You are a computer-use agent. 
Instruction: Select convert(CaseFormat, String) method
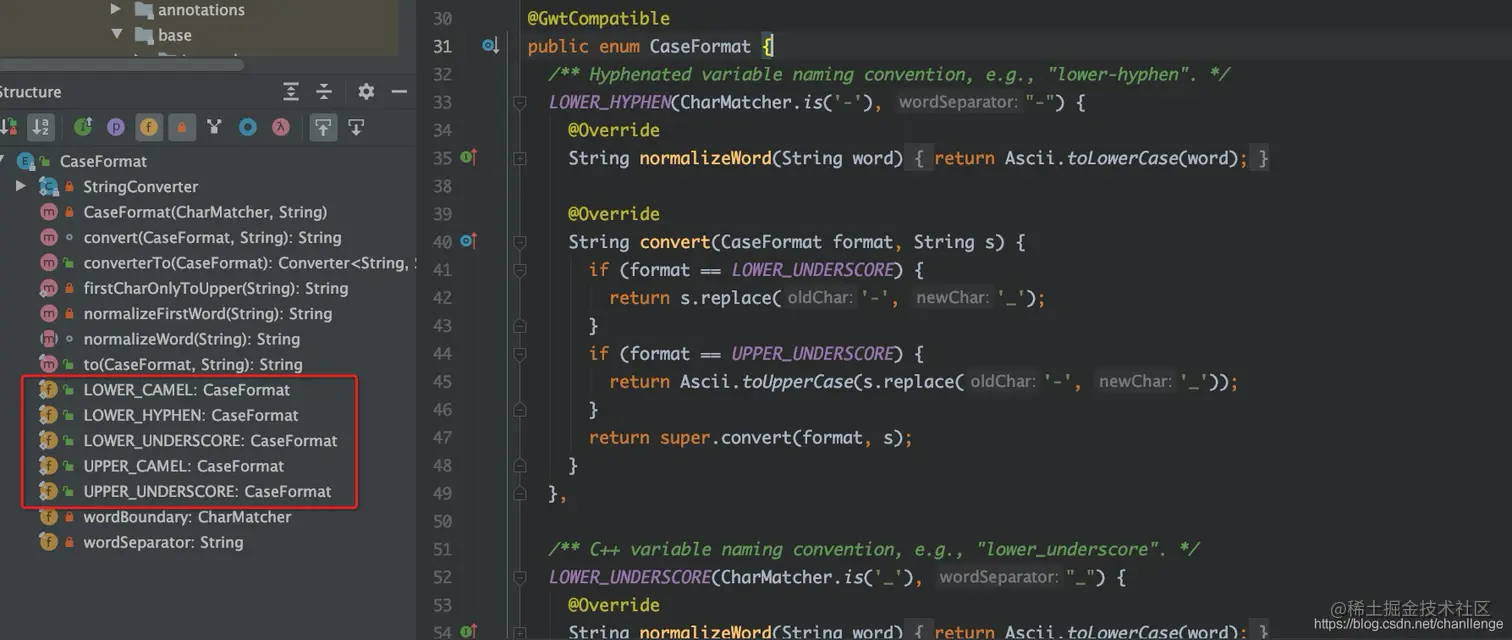212,238
